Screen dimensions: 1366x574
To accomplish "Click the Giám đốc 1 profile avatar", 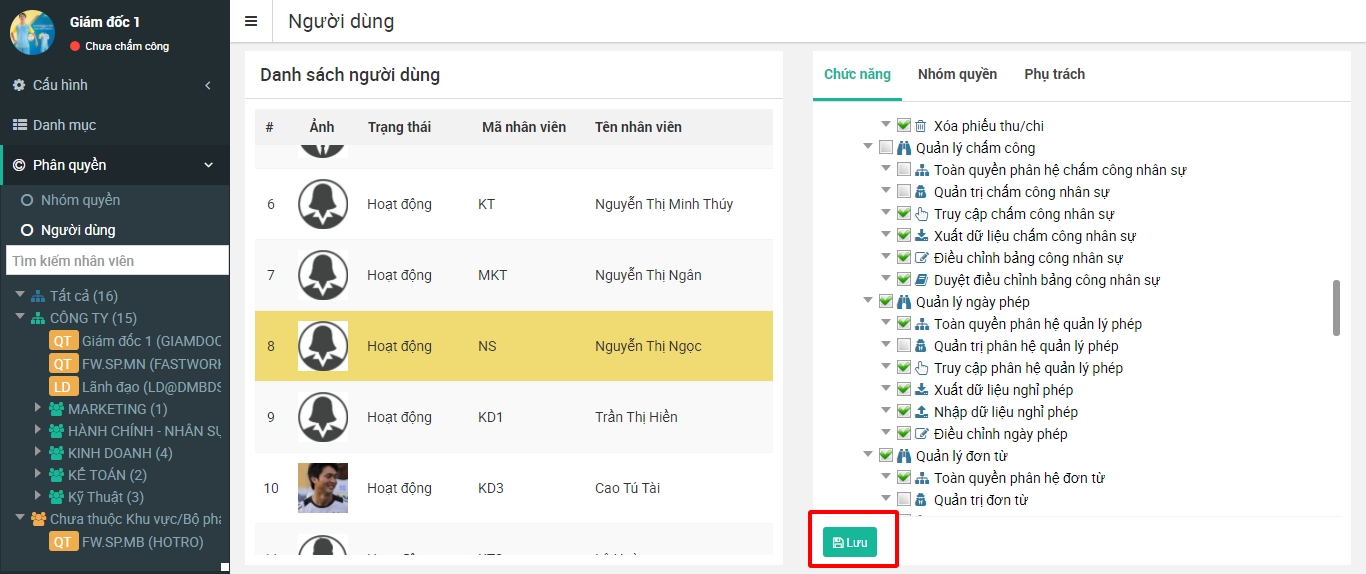I will coord(32,32).
